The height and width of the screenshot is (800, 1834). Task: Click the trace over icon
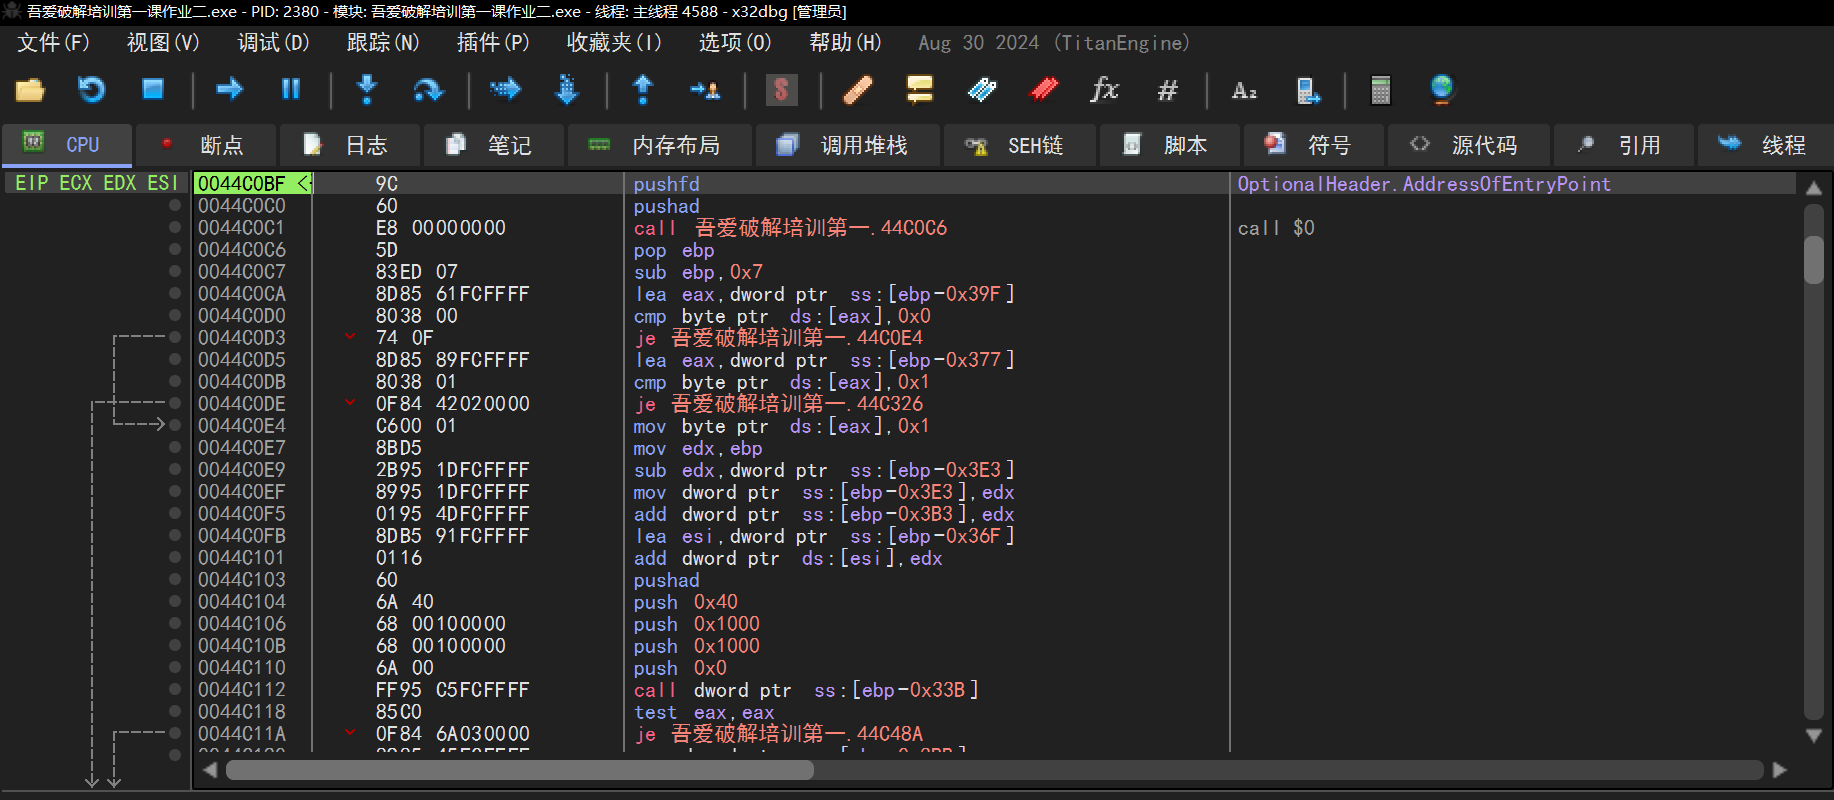click(567, 90)
